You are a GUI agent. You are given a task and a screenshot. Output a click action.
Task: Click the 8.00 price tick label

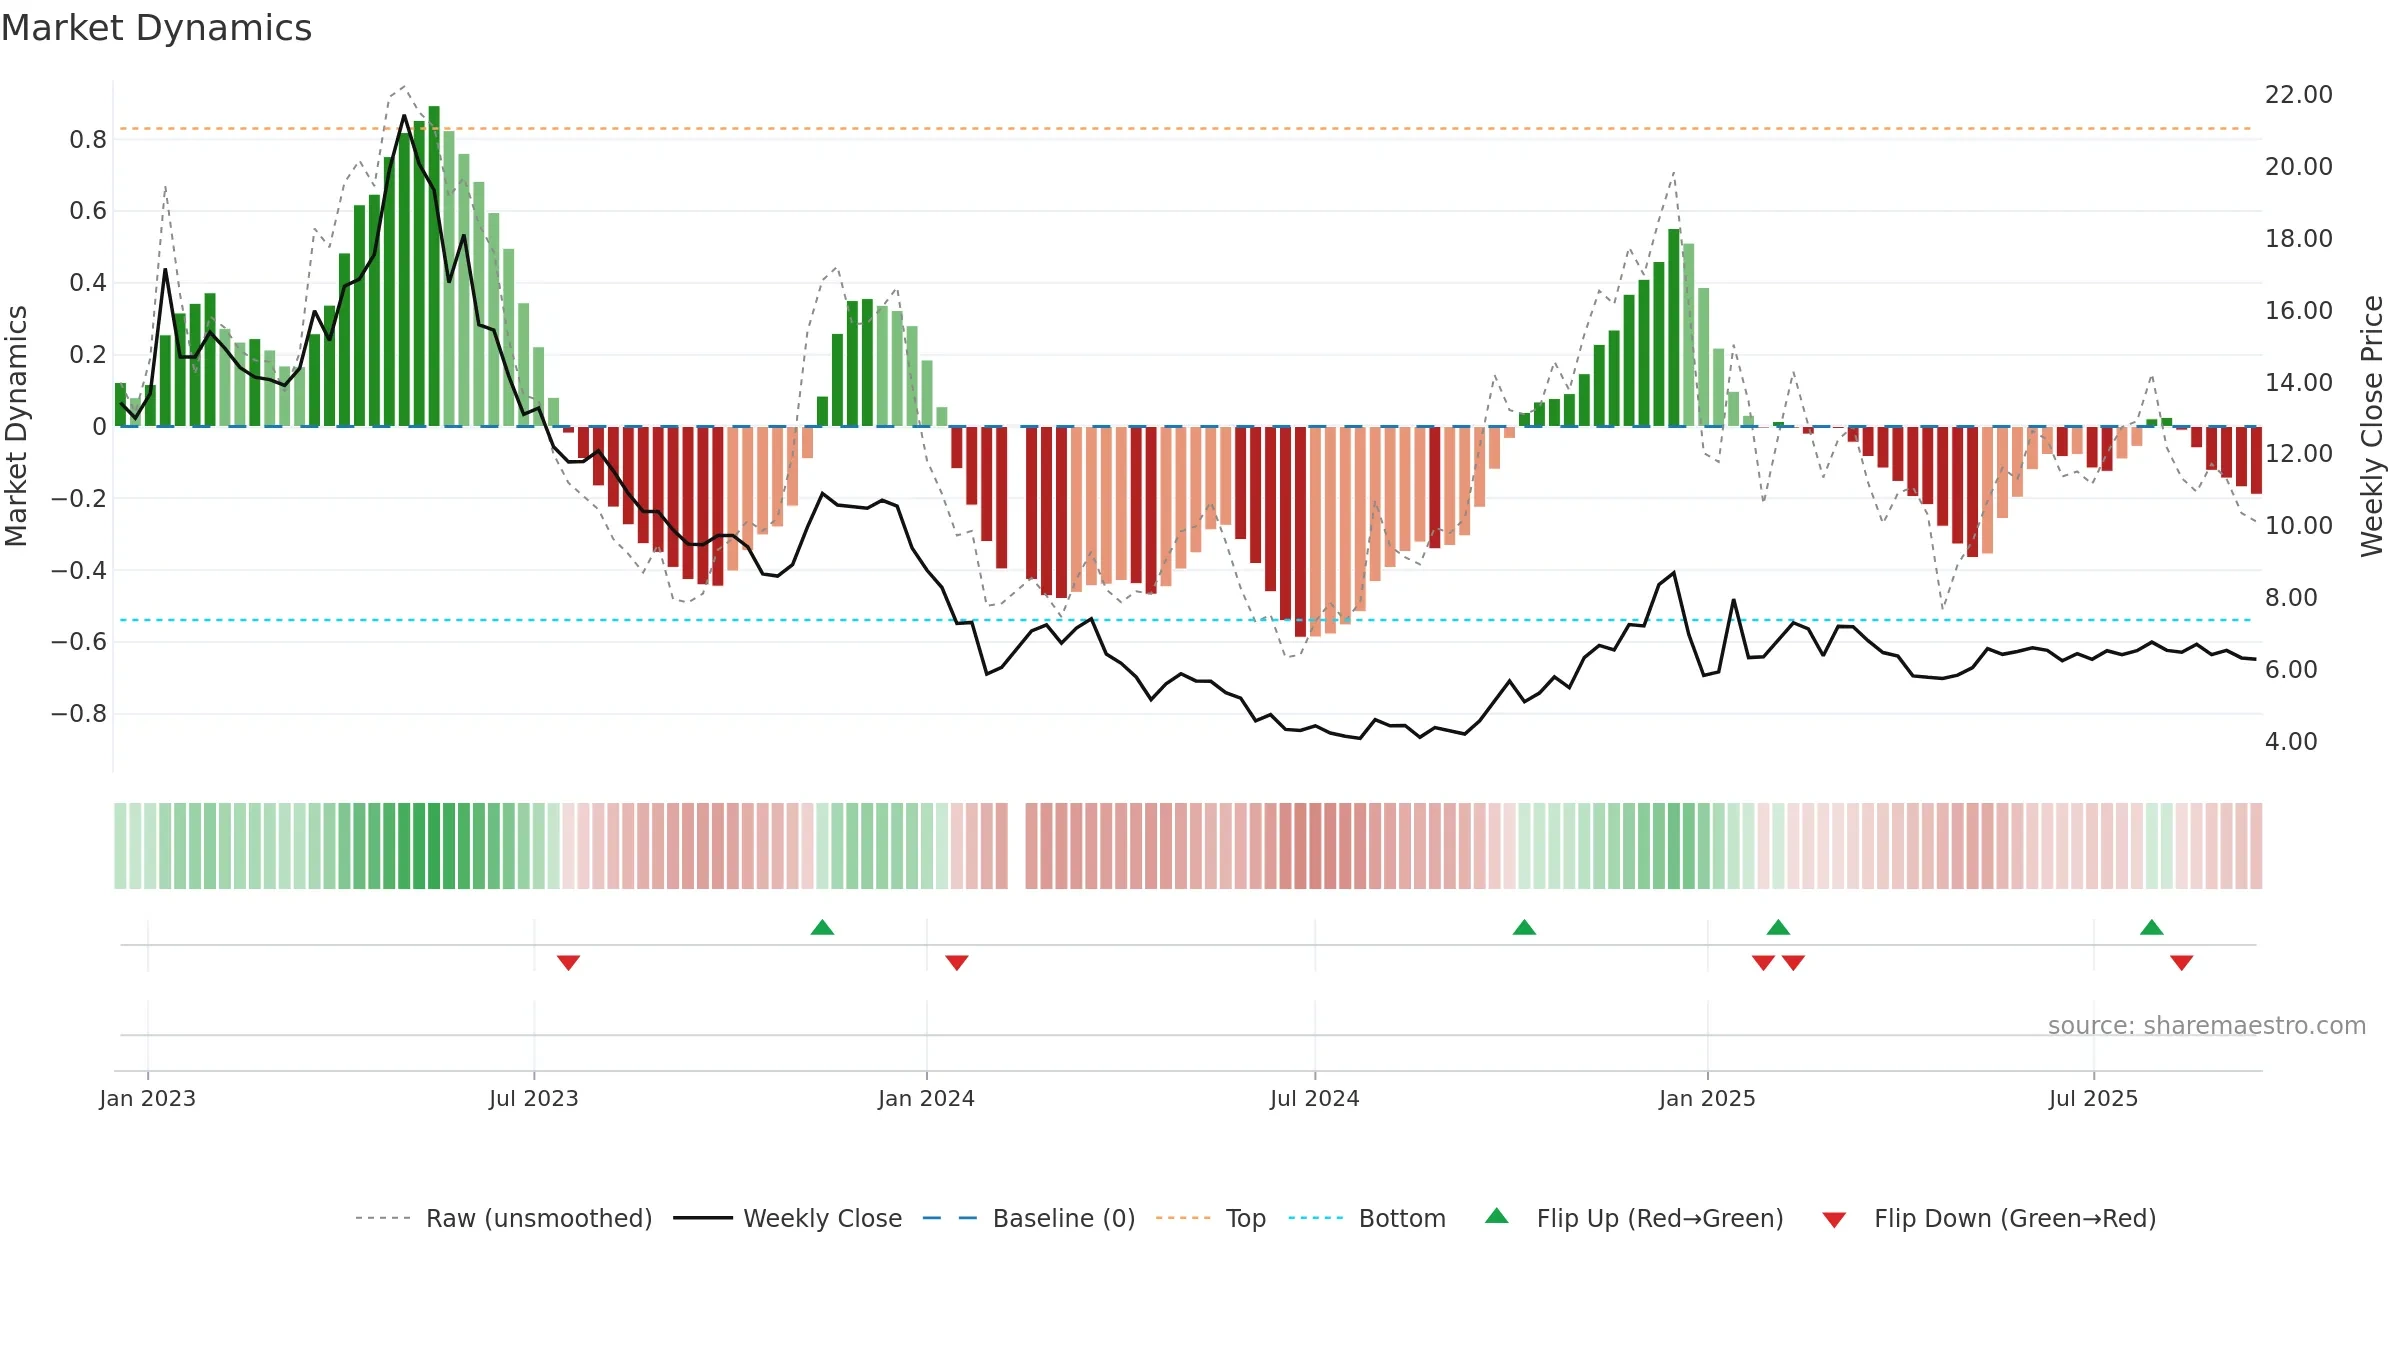2291,598
